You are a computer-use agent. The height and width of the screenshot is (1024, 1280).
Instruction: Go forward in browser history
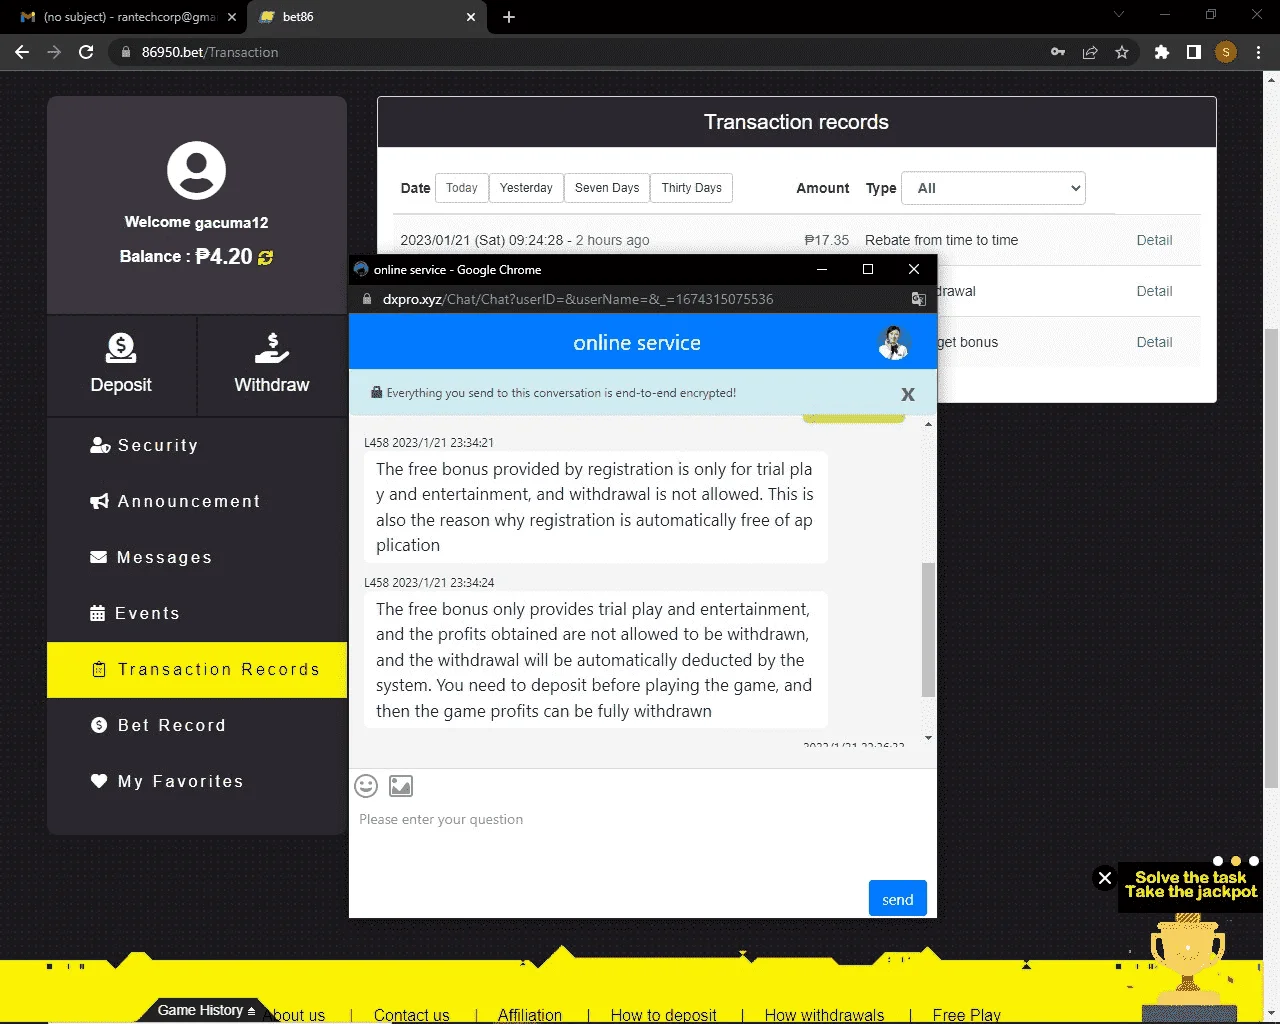click(x=54, y=52)
